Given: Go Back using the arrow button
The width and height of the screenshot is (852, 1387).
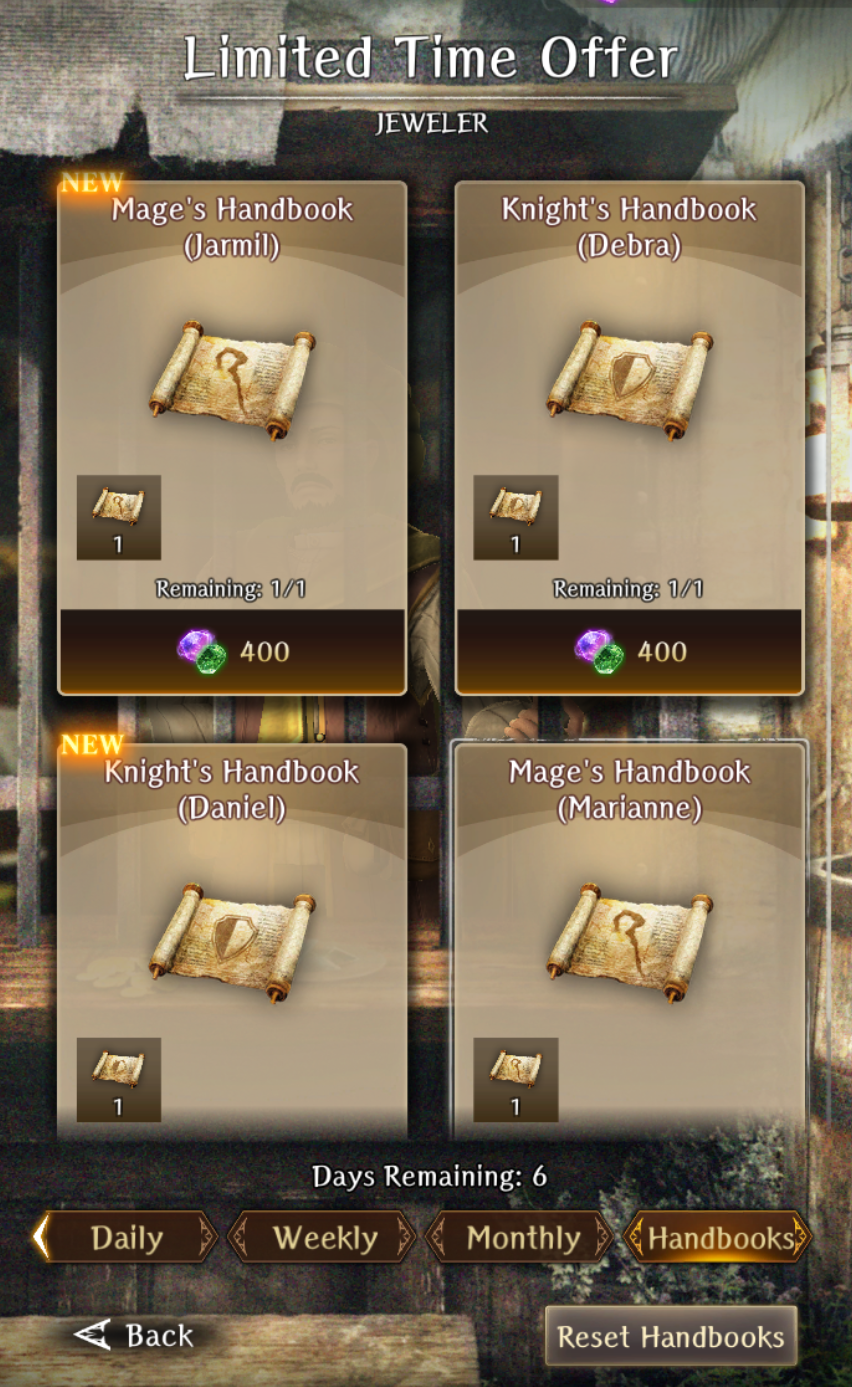Looking at the screenshot, I should [x=134, y=1335].
